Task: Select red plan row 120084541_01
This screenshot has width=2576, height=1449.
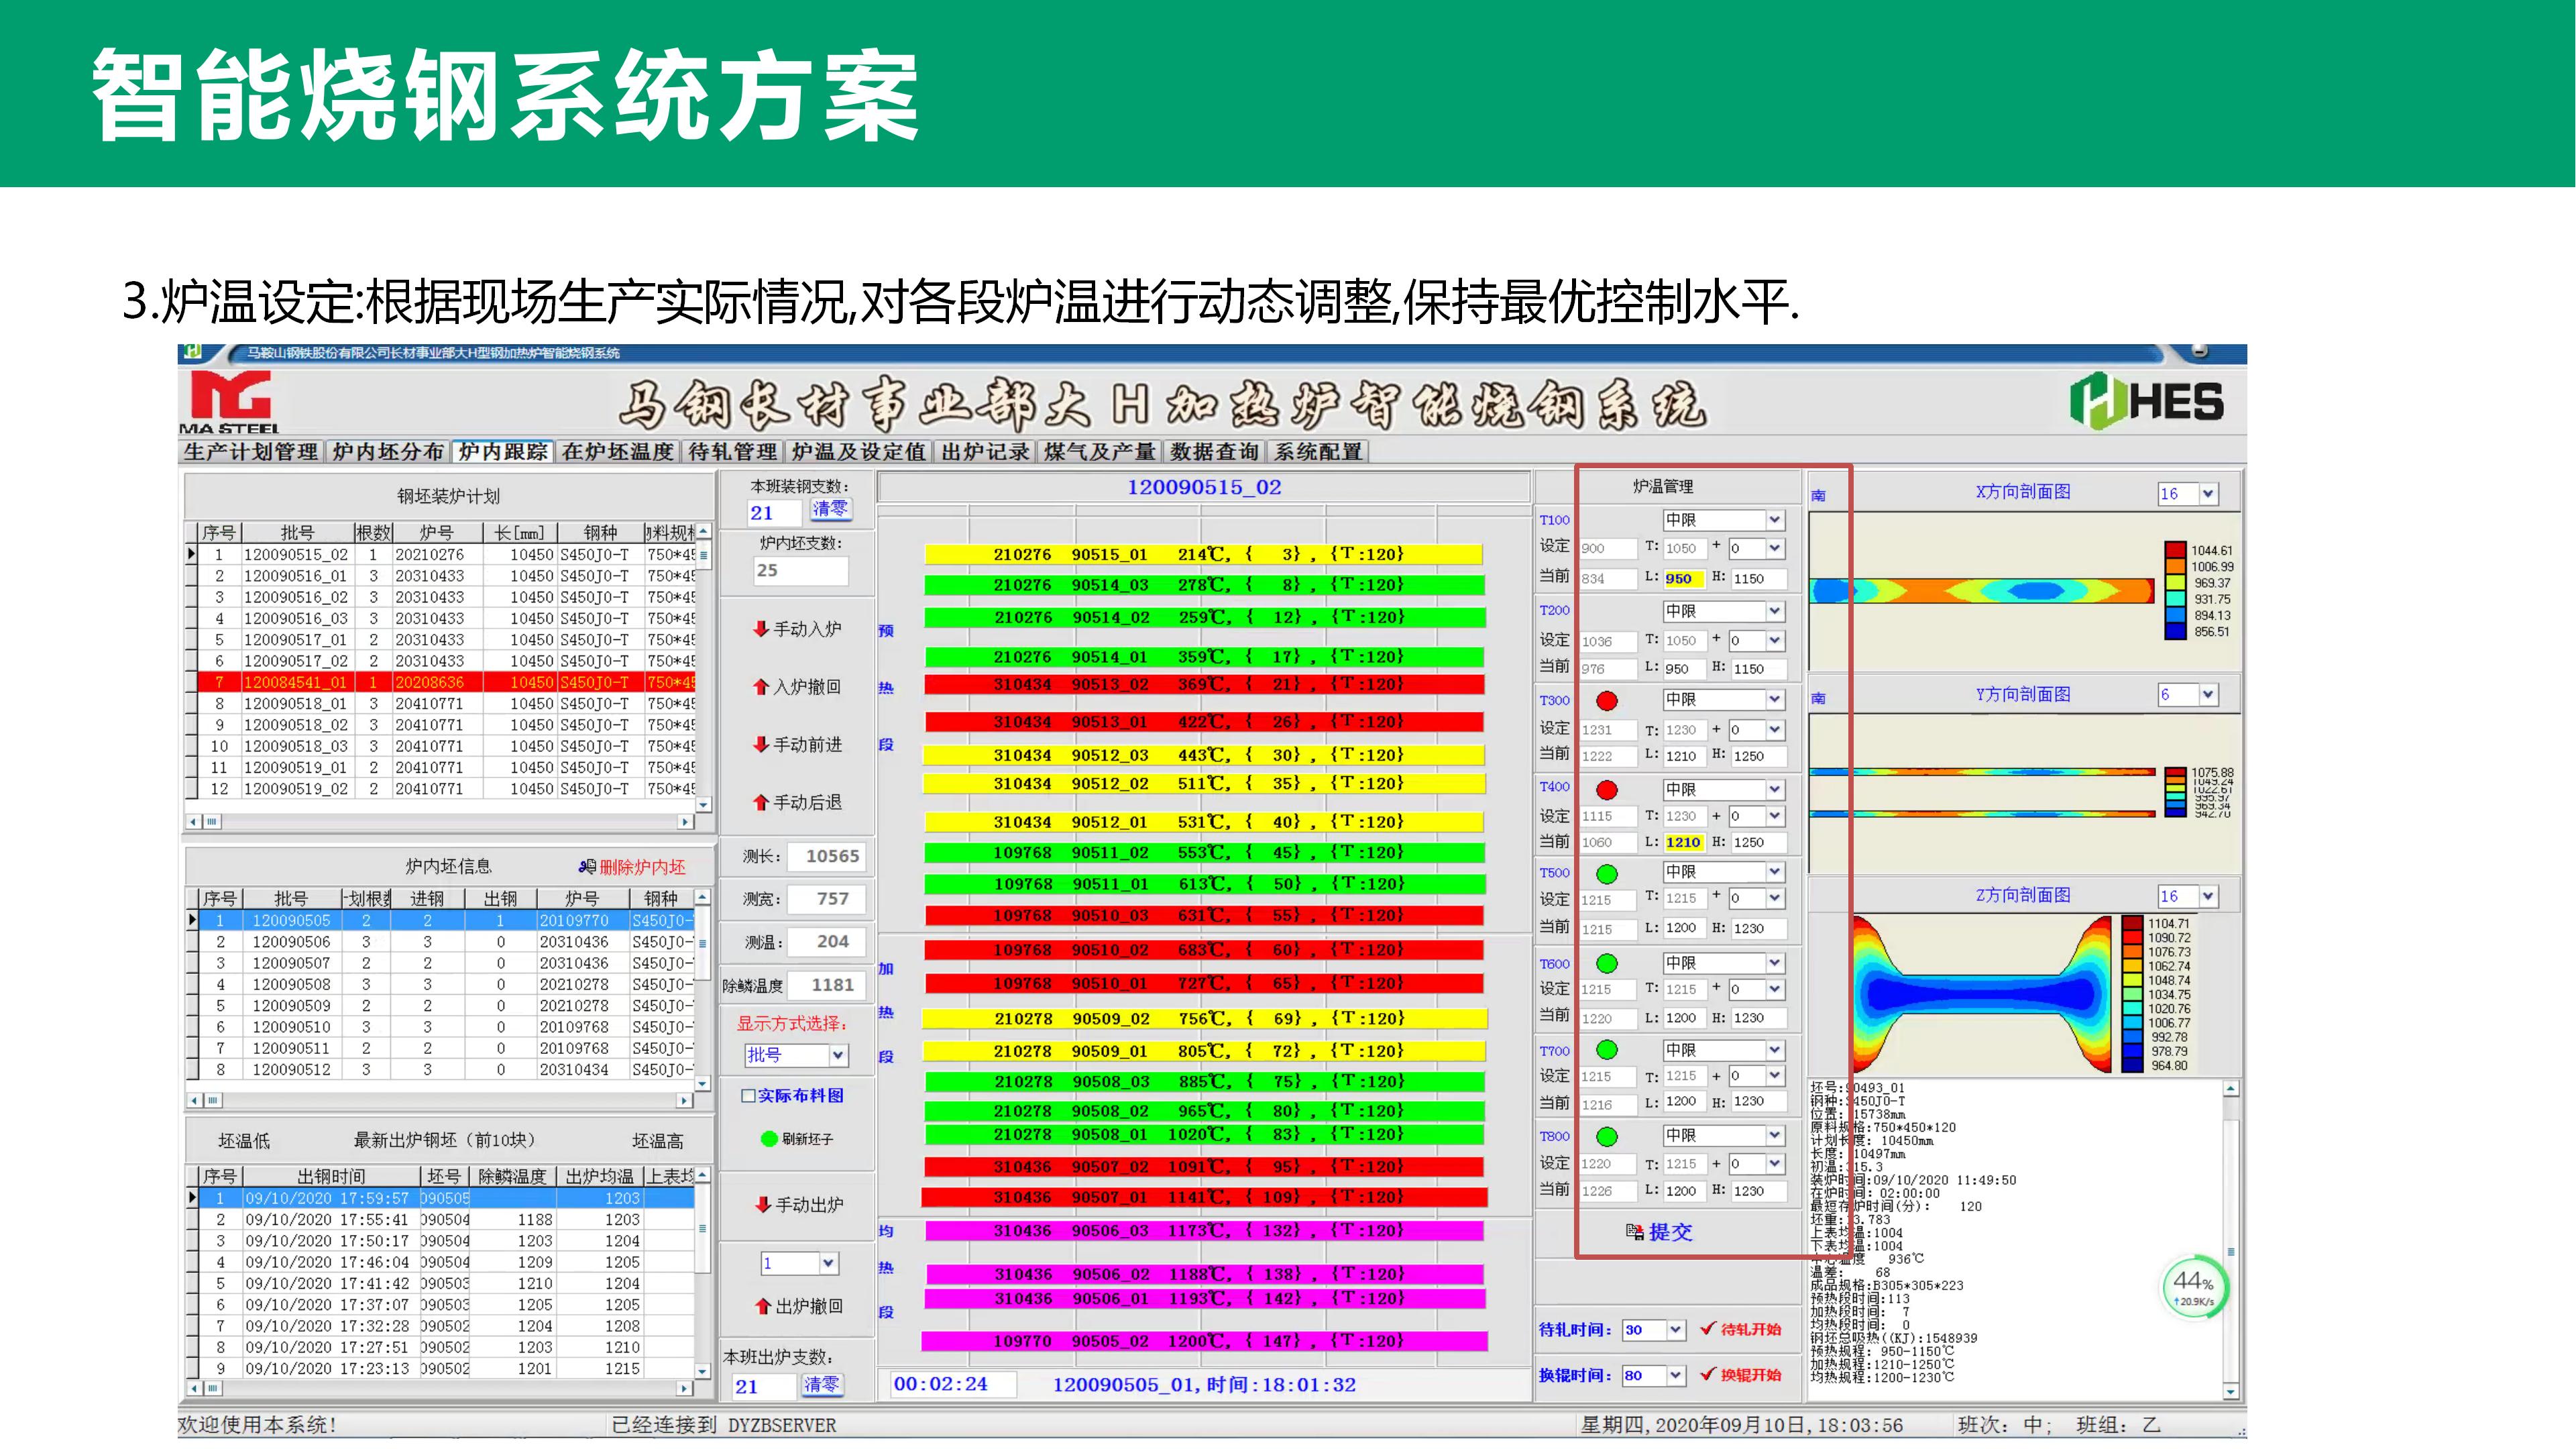Action: point(447,682)
